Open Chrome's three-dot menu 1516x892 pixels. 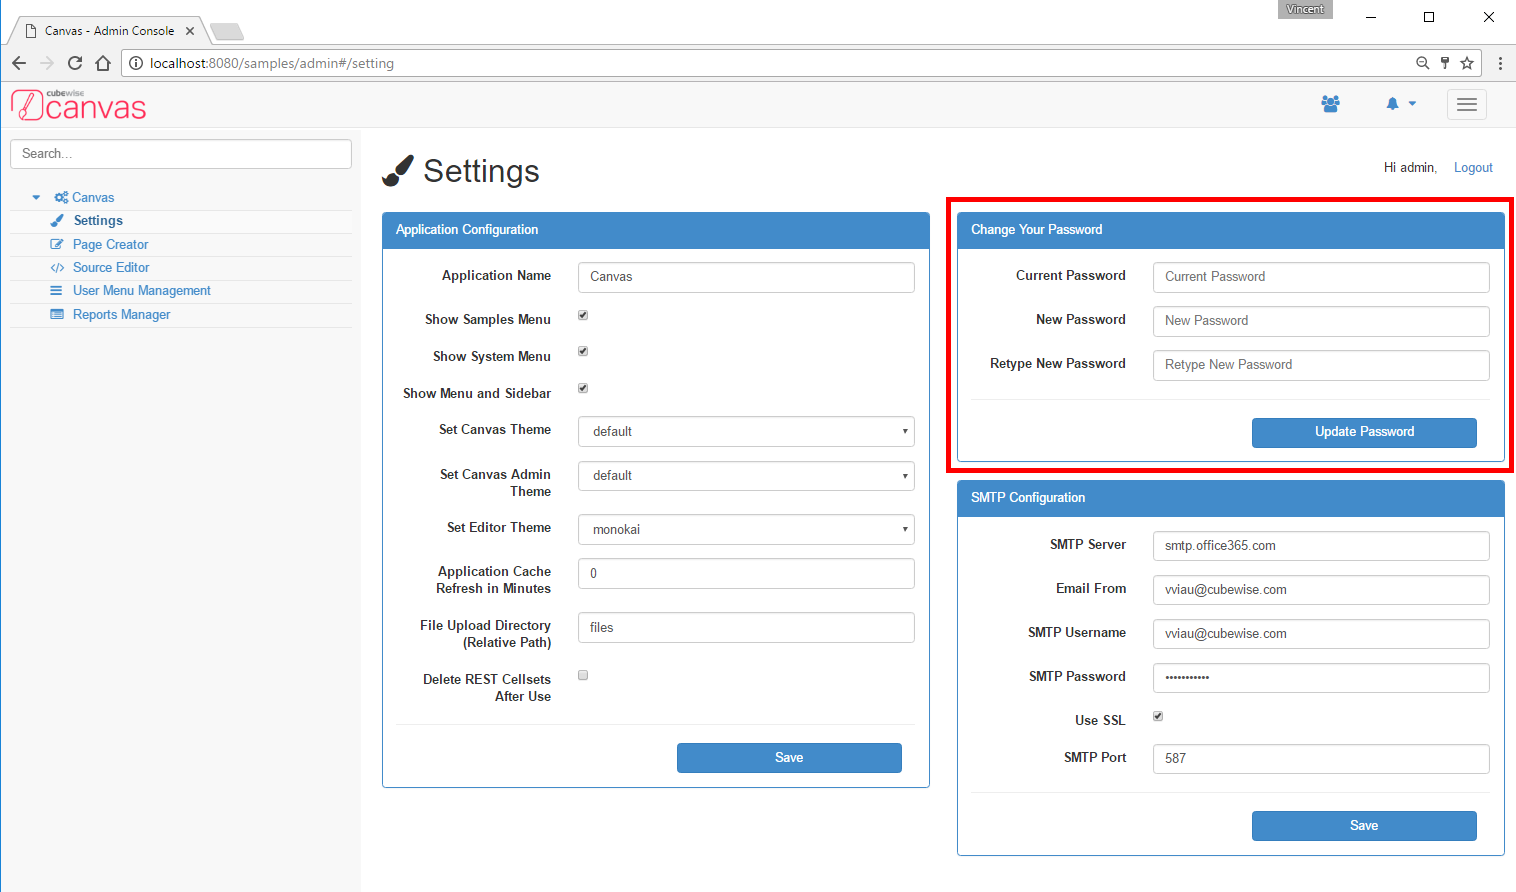point(1500,63)
